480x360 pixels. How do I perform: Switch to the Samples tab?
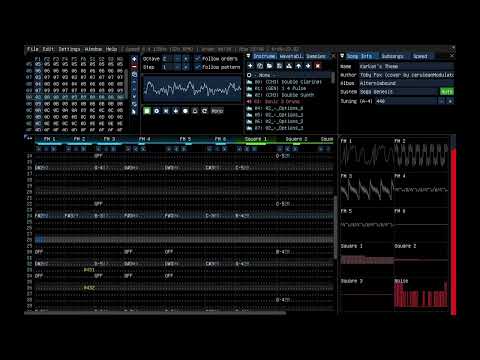pyautogui.click(x=316, y=56)
